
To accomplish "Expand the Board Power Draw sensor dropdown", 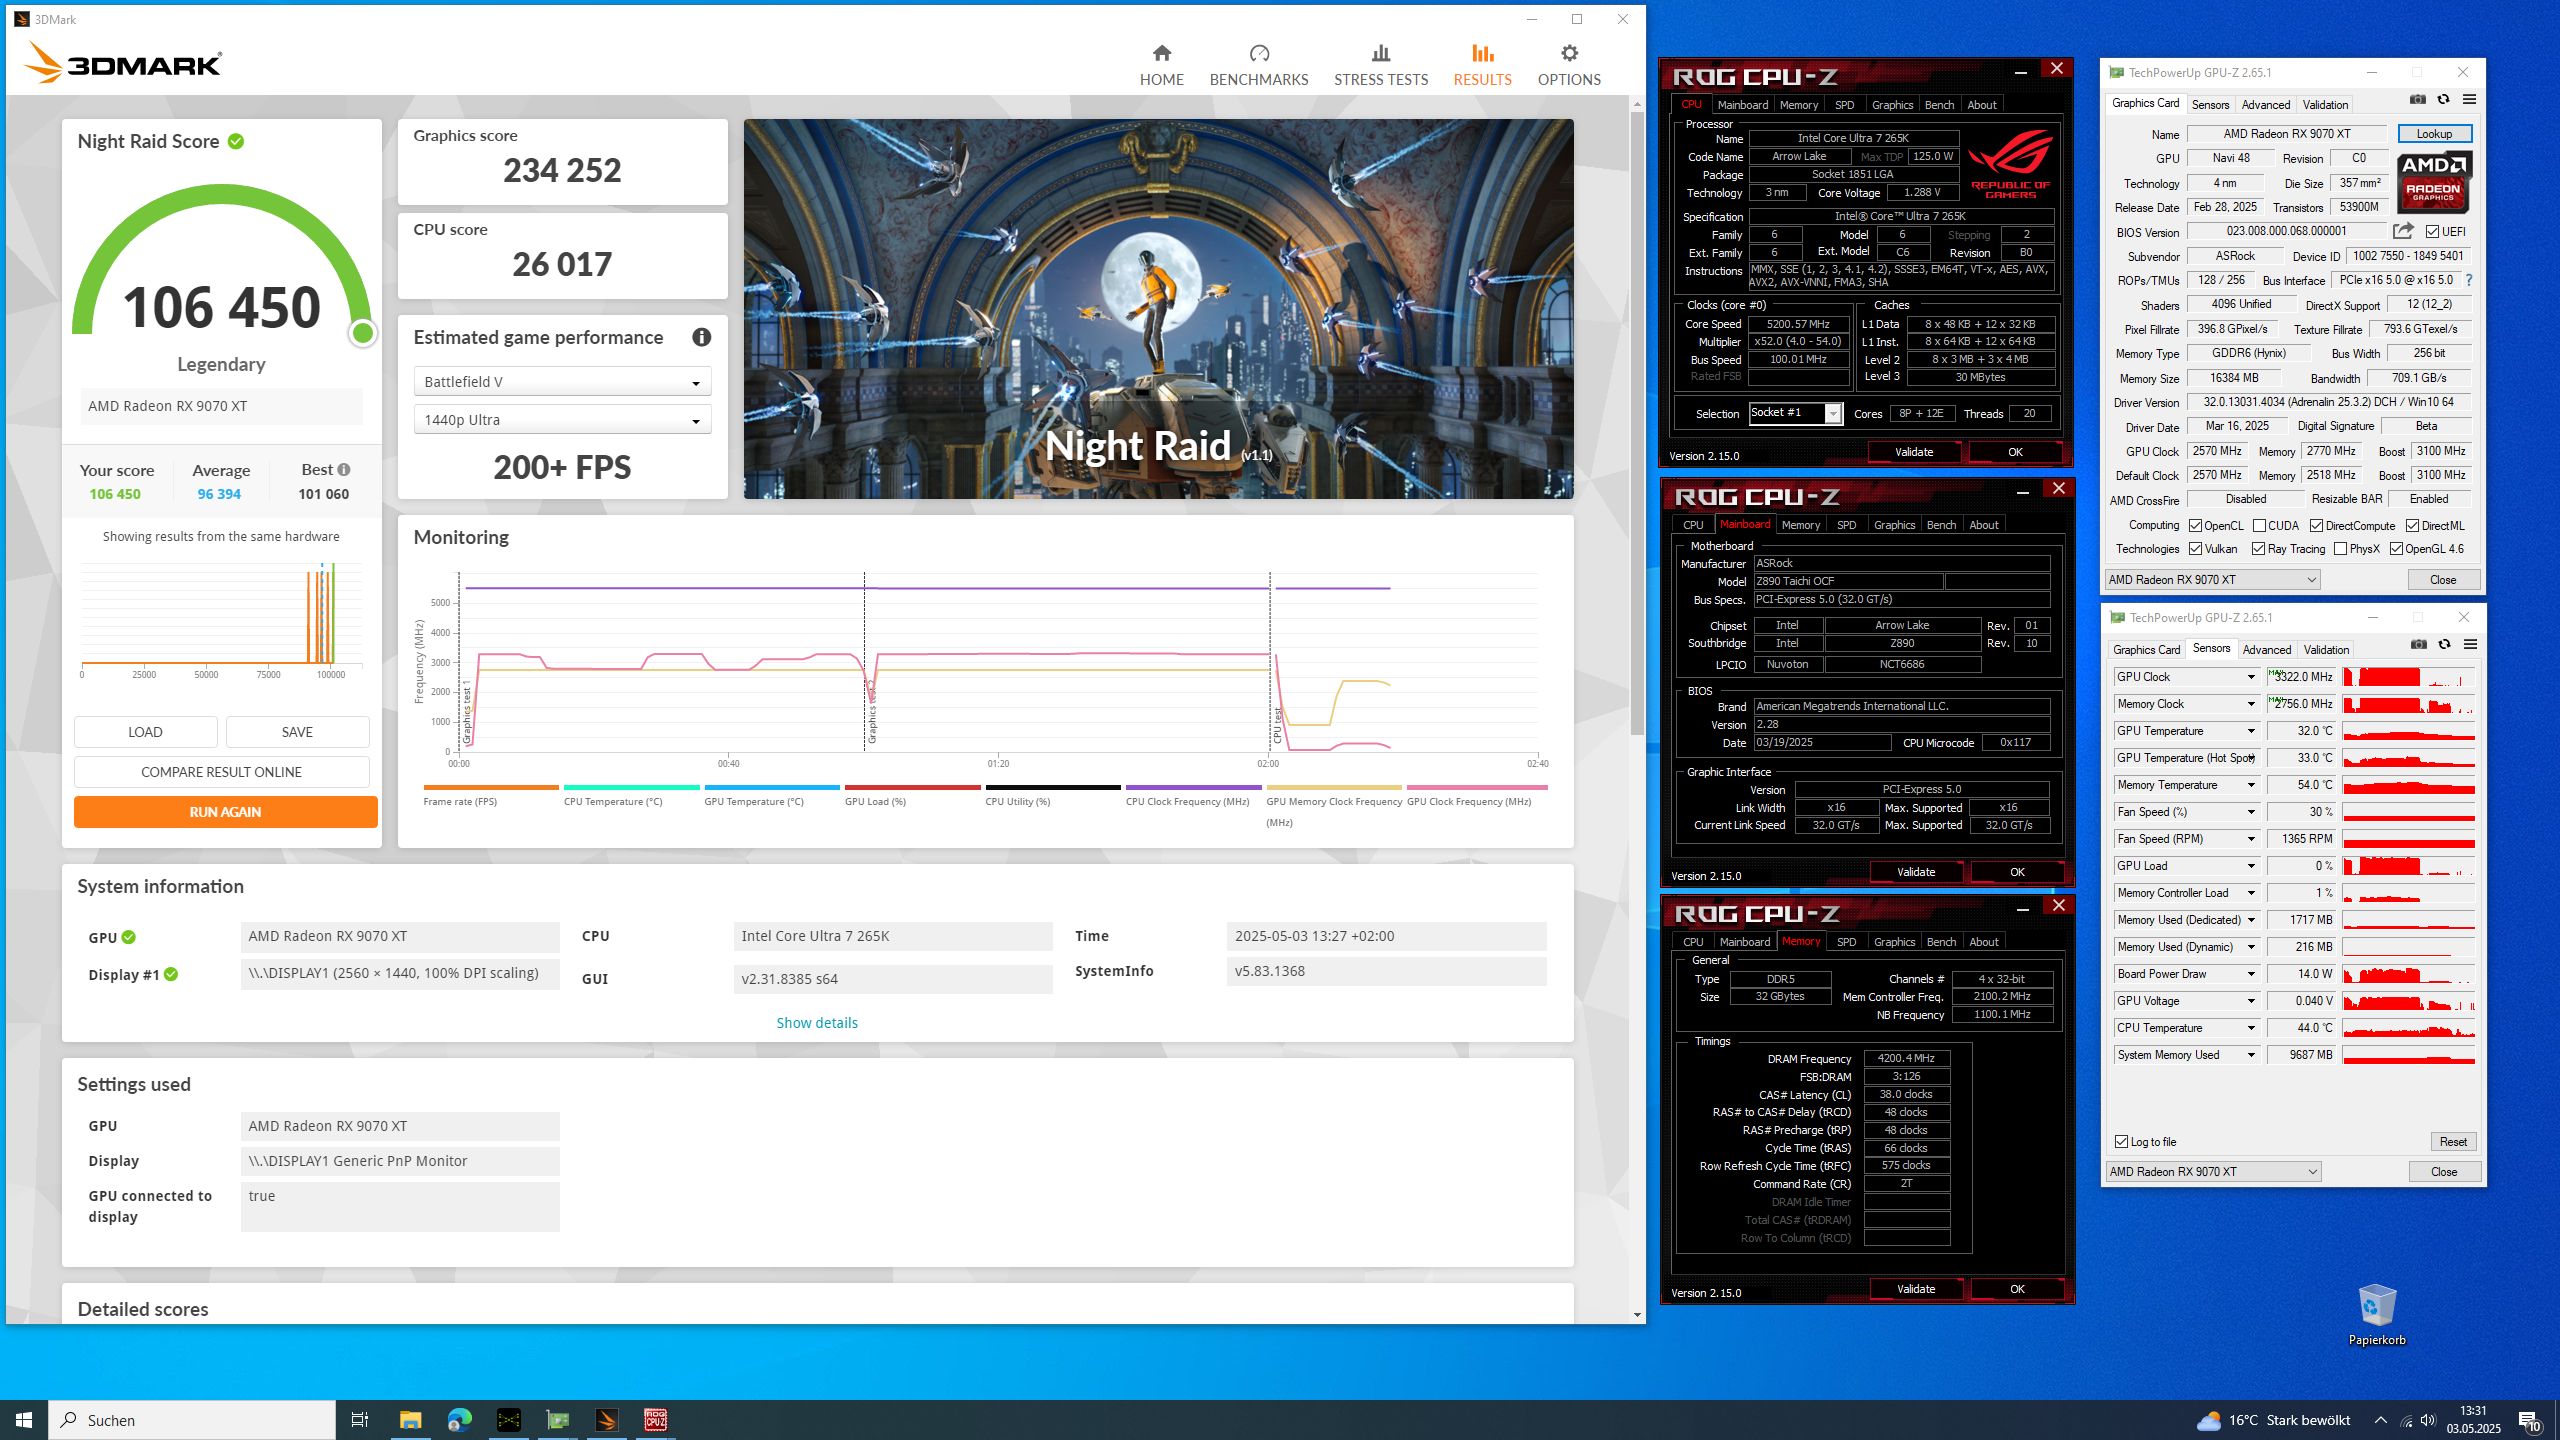I will [2251, 974].
